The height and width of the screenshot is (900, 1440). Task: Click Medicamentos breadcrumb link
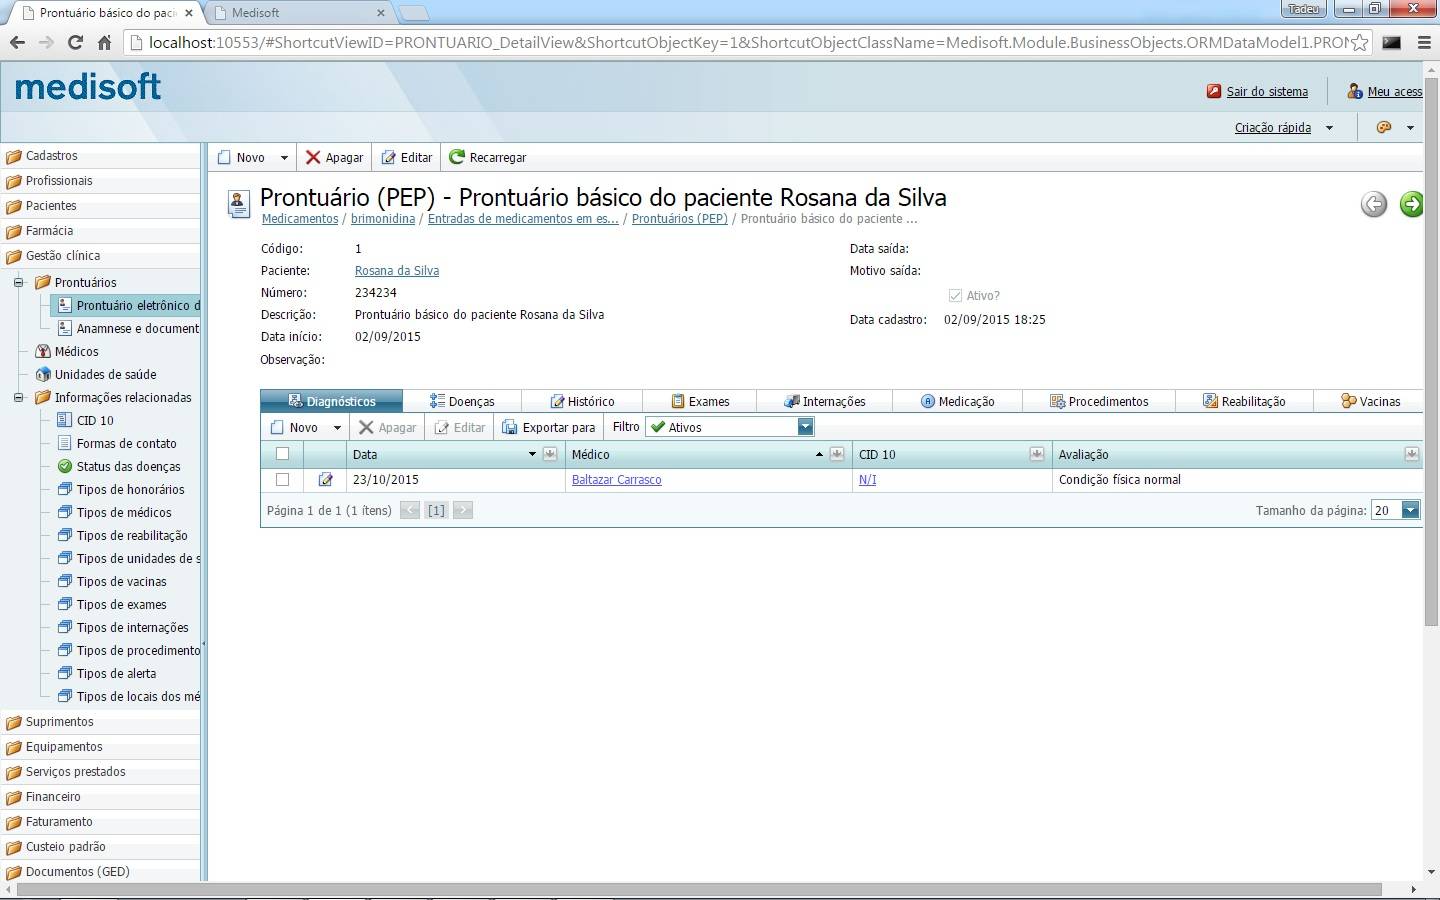click(x=300, y=219)
